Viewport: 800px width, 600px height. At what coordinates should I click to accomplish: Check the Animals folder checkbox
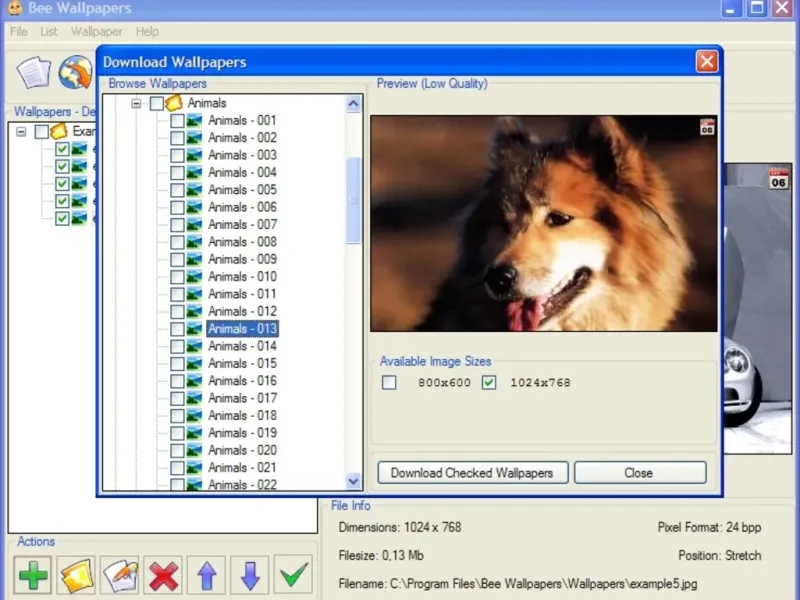click(x=157, y=104)
